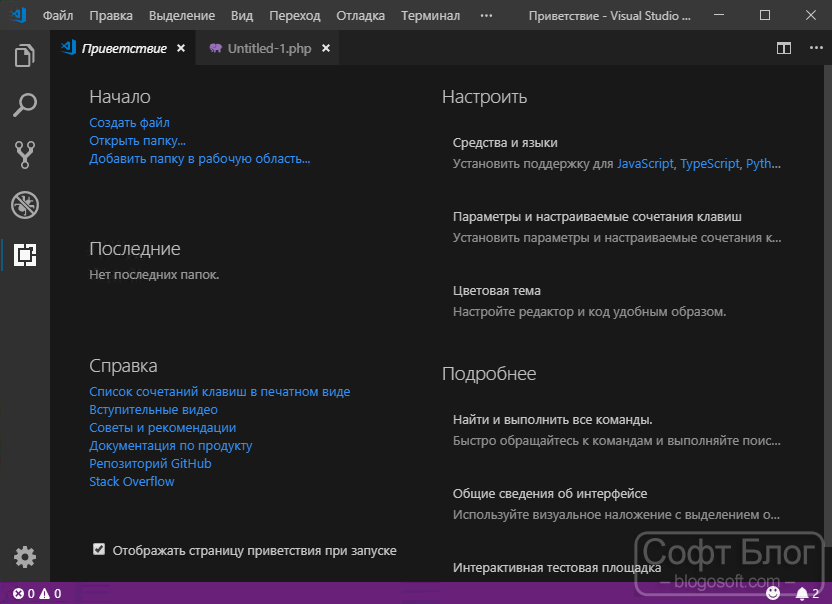Screen dimensions: 832x604
Task: Switch to the Приветствие tab
Action: [123, 48]
